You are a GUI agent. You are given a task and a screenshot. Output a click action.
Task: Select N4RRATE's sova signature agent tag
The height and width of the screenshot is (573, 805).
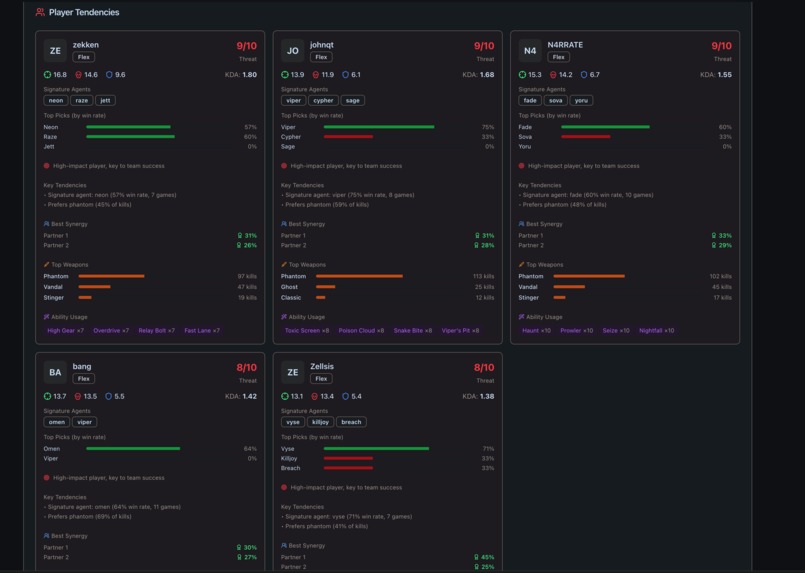555,101
